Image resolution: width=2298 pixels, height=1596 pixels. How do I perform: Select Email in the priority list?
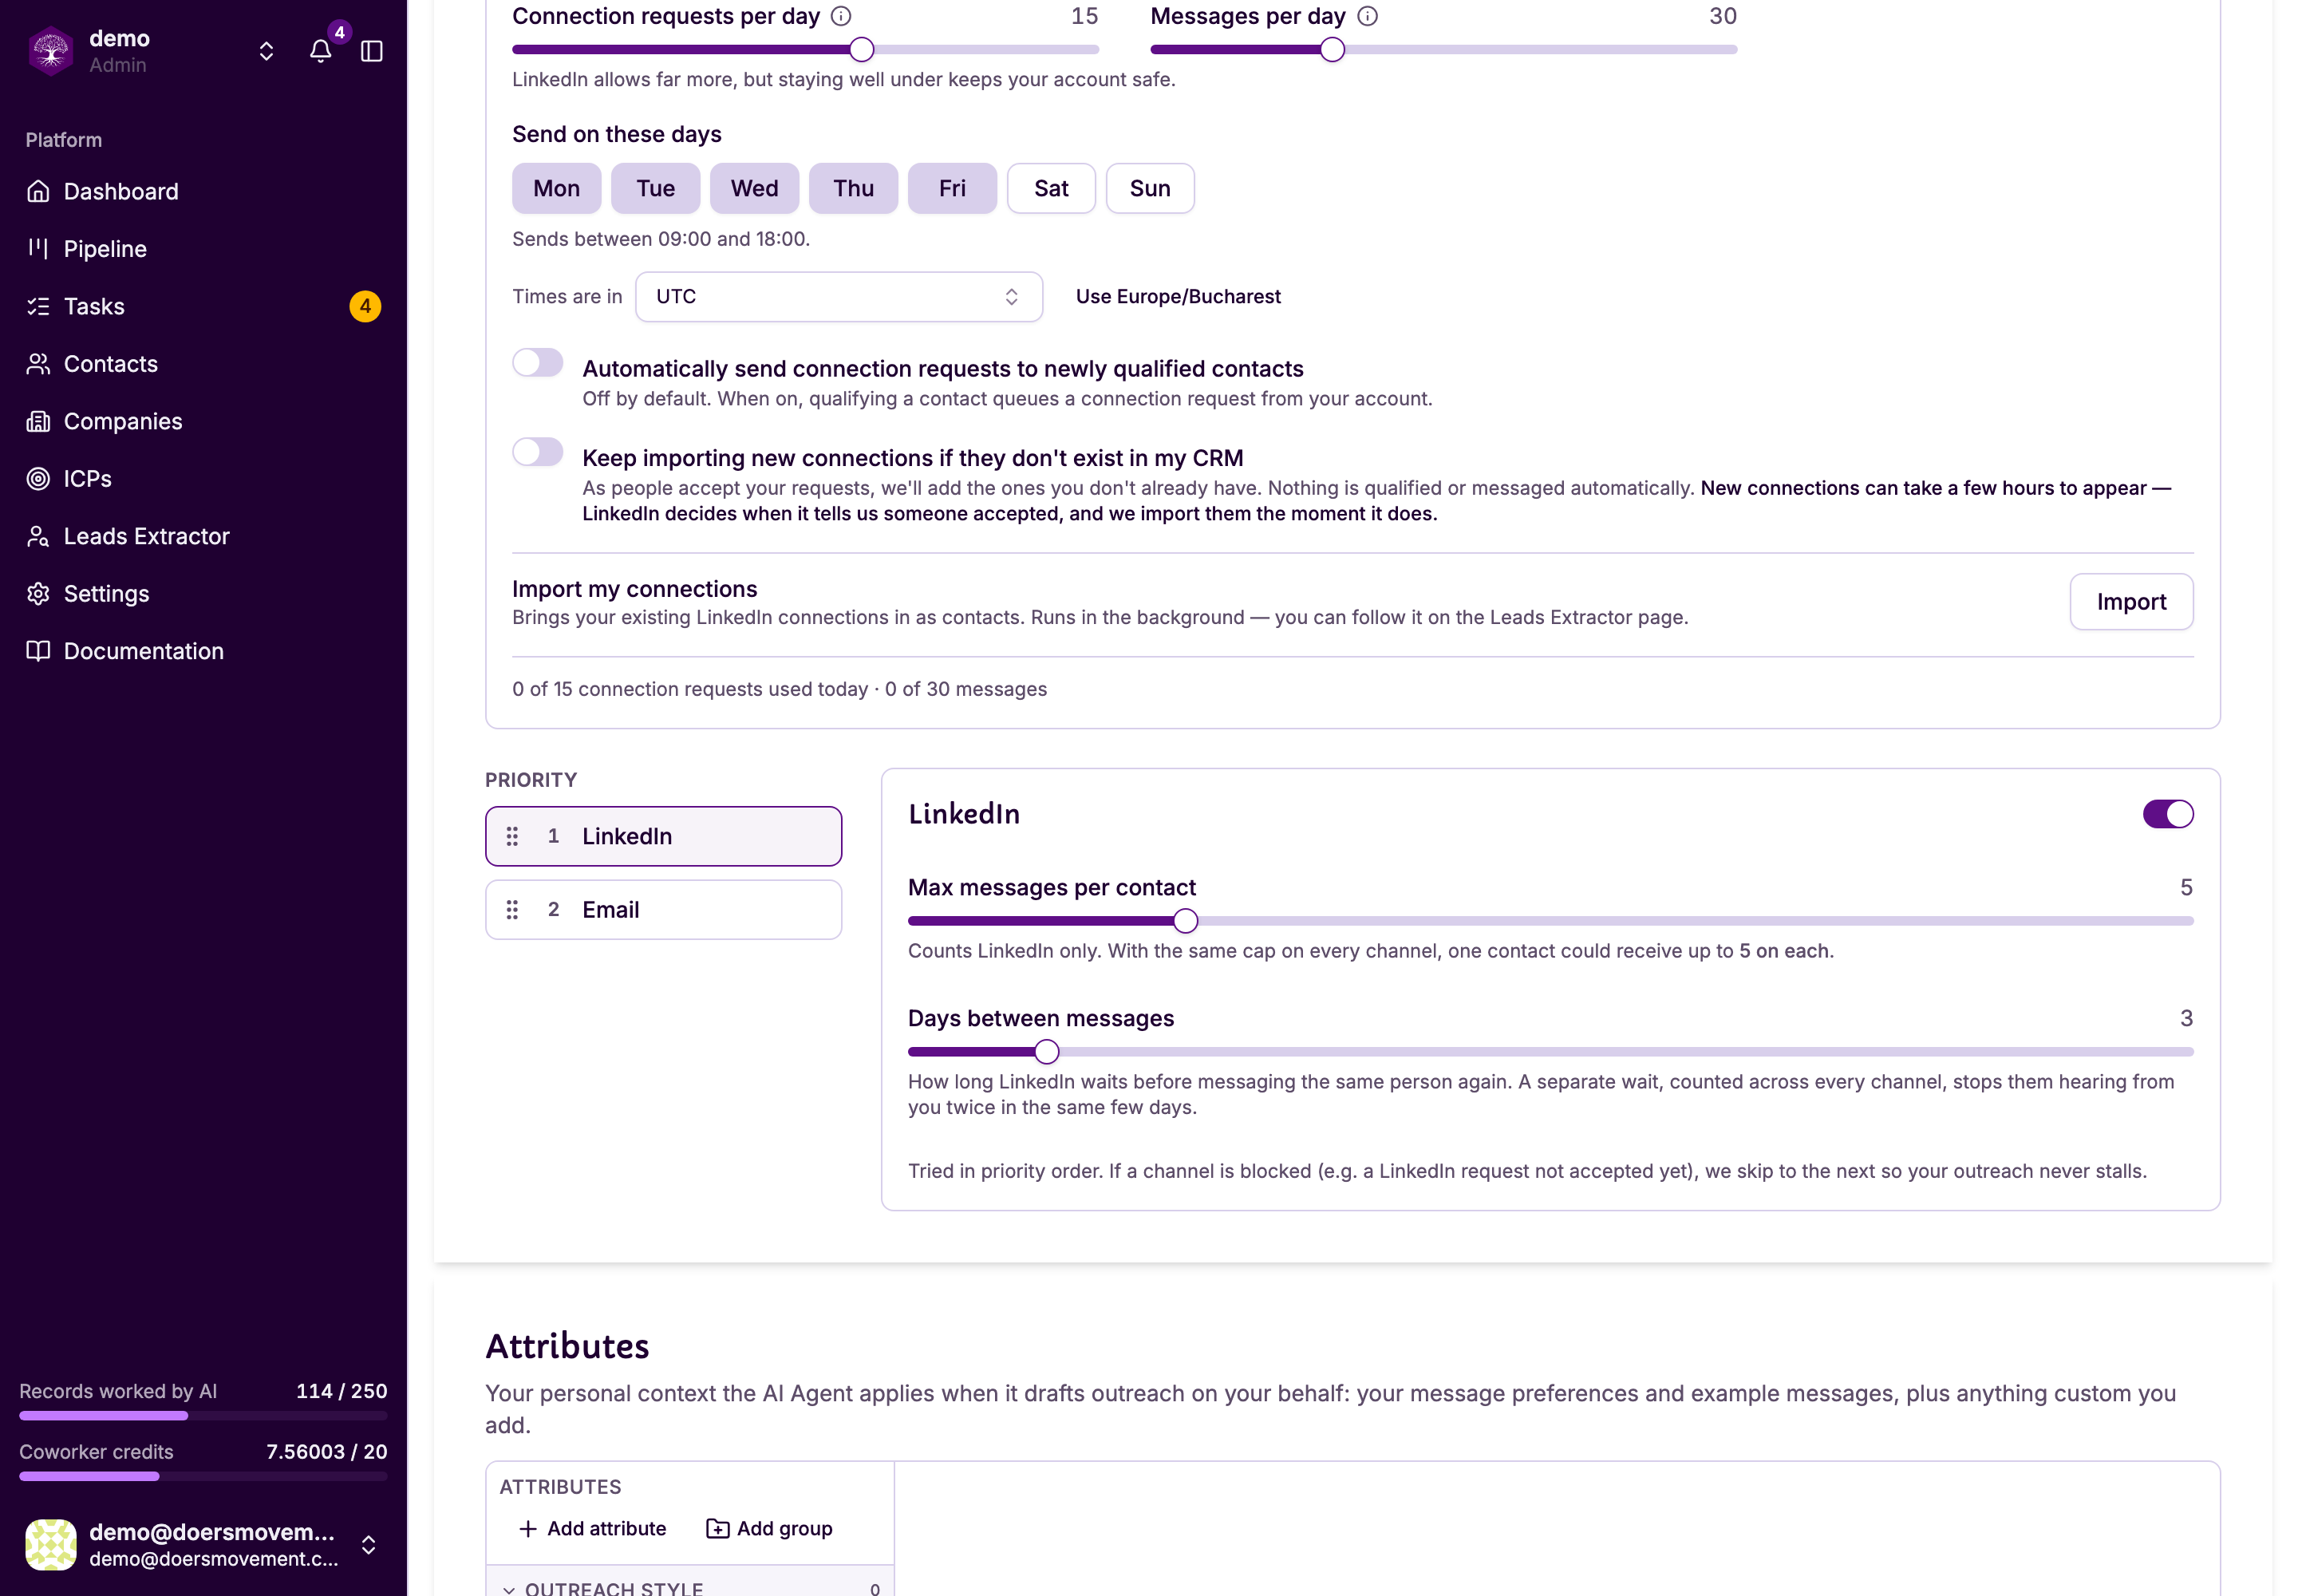click(663, 909)
